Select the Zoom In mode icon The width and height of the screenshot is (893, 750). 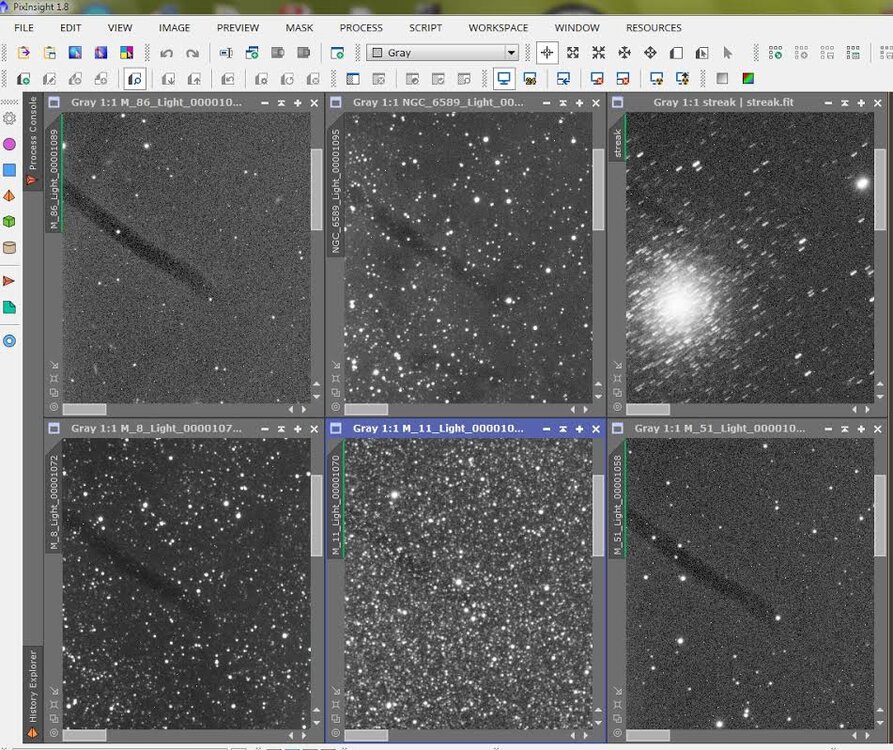(573, 53)
